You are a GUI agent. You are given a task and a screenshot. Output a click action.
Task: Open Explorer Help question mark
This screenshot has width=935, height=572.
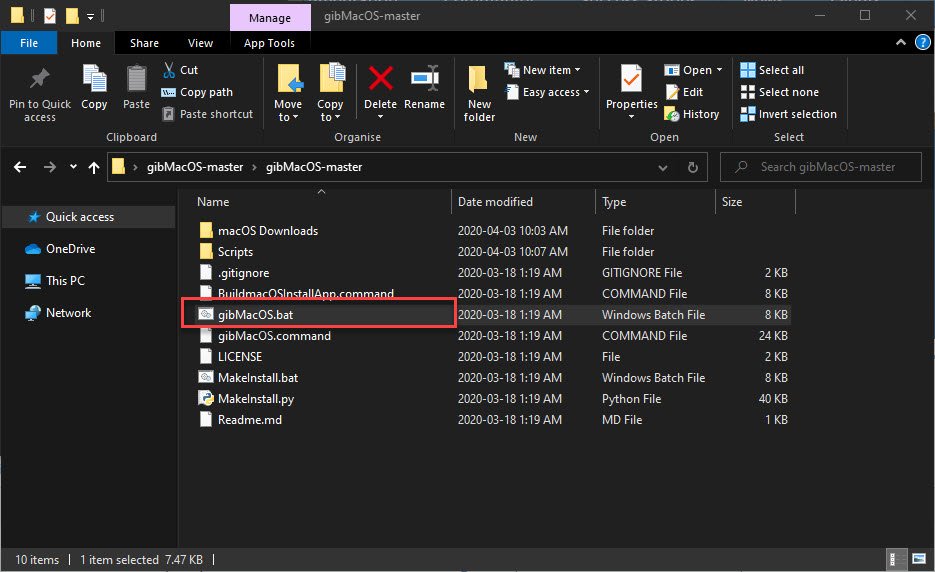click(x=922, y=42)
